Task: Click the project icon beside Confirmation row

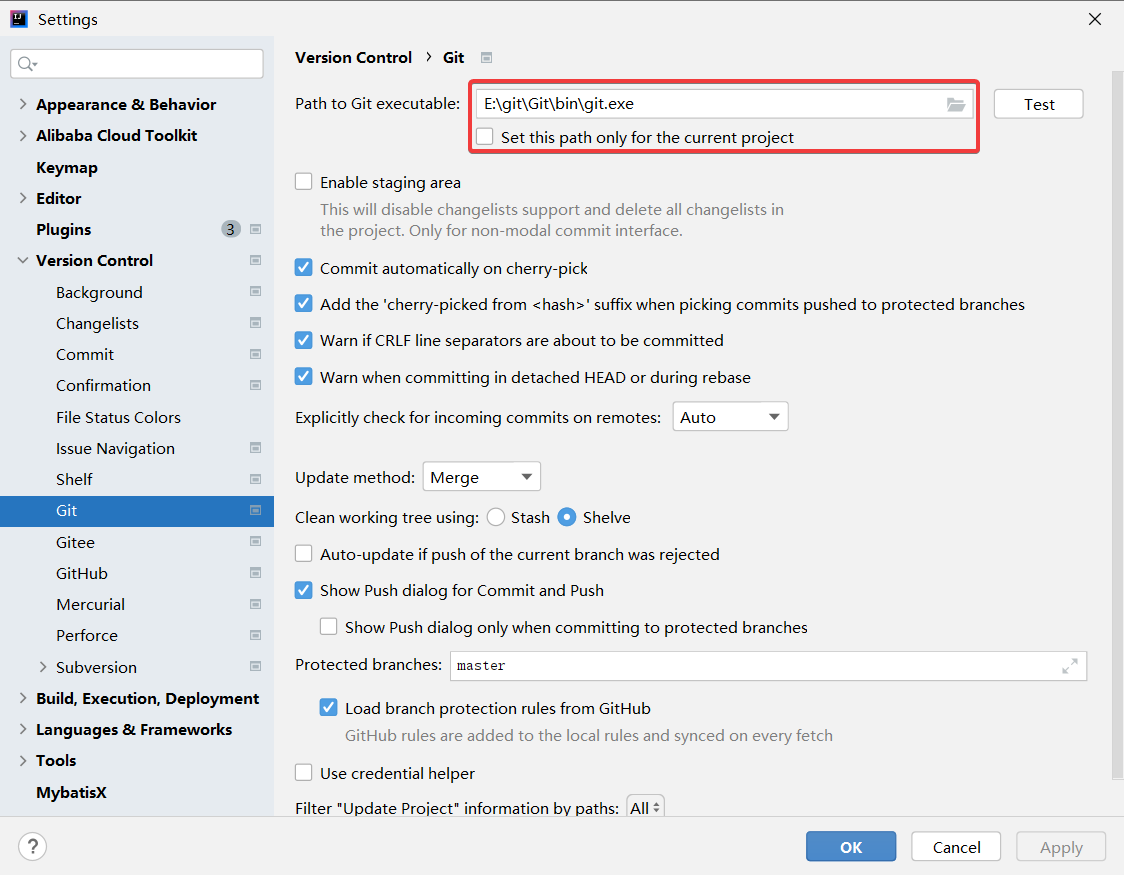Action: tap(255, 386)
